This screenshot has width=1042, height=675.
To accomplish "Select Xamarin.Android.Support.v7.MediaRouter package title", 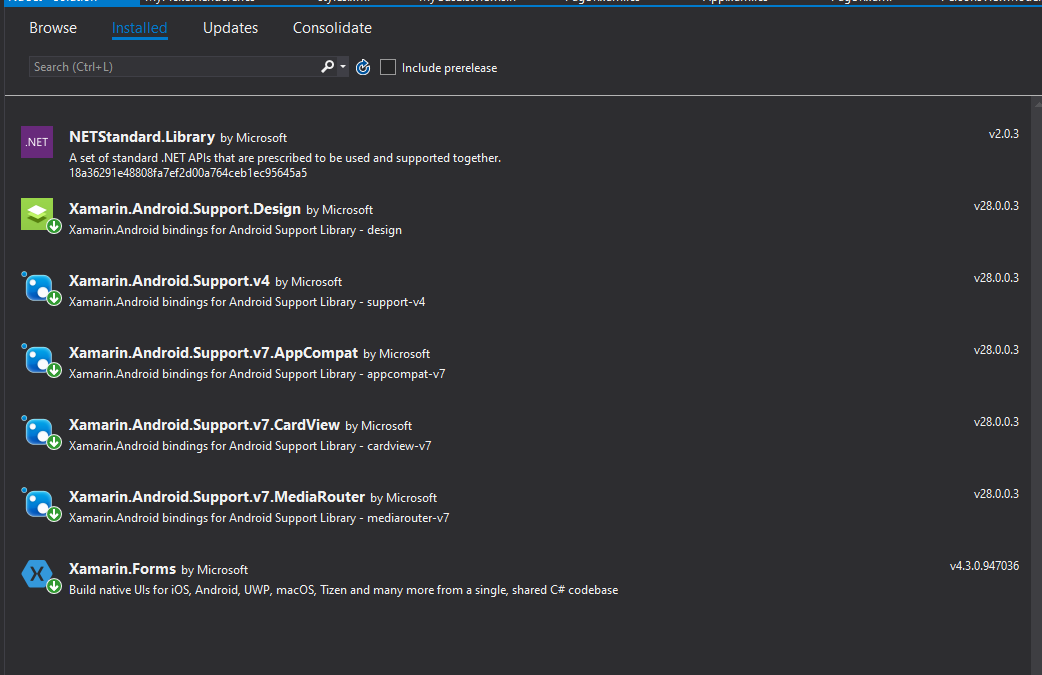I will point(217,497).
